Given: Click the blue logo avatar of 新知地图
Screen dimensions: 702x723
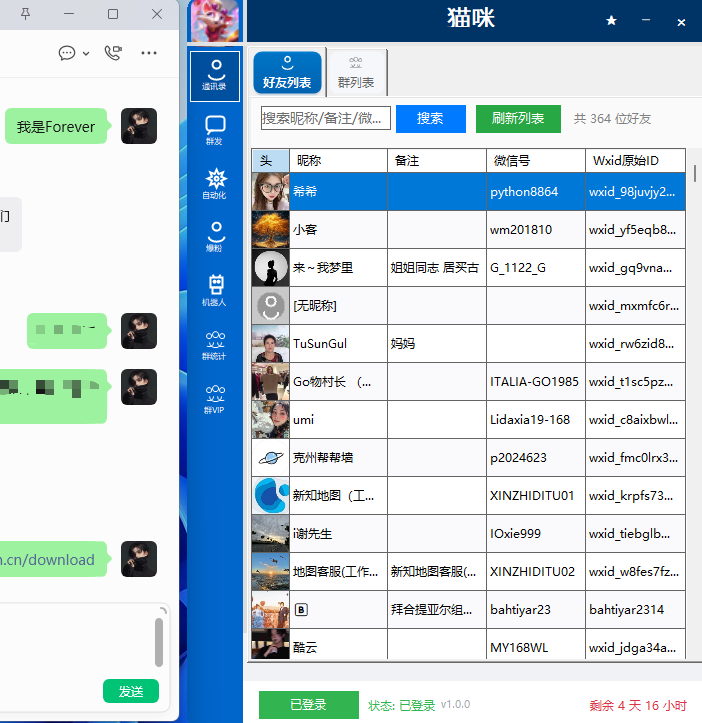Looking at the screenshot, I should pos(270,496).
